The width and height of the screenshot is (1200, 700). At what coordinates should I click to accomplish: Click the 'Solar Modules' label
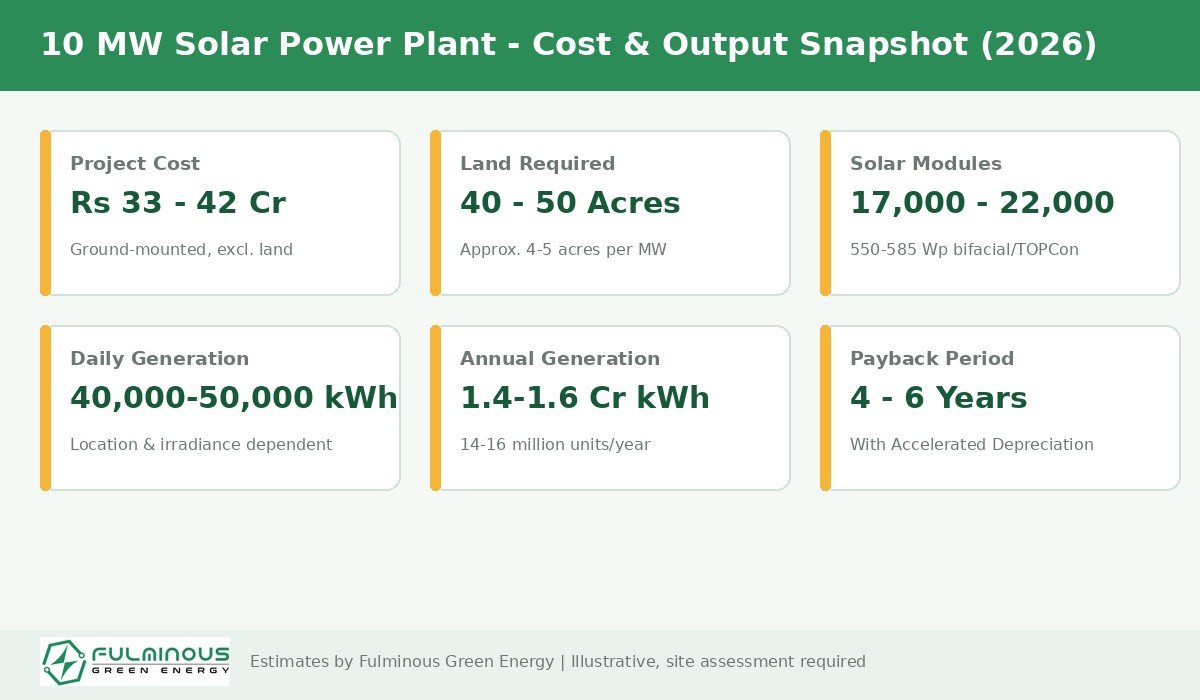[926, 164]
